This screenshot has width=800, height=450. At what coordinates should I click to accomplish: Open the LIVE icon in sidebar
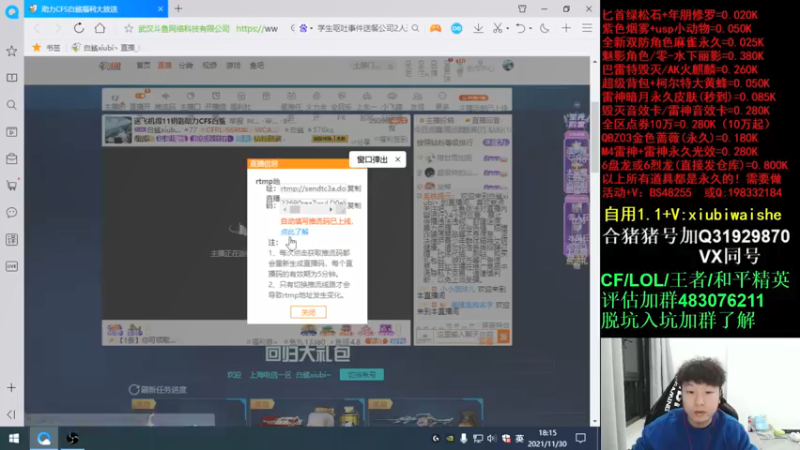tap(11, 266)
